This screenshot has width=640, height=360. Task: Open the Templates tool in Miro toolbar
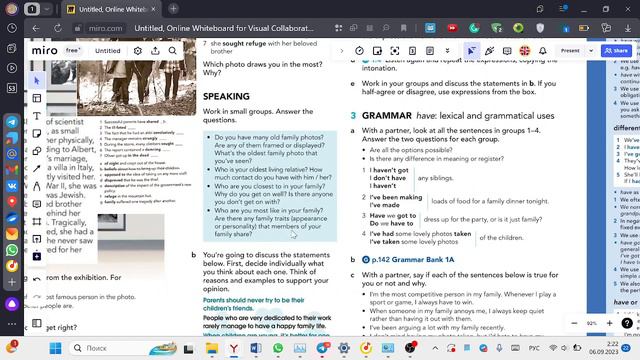[37, 98]
